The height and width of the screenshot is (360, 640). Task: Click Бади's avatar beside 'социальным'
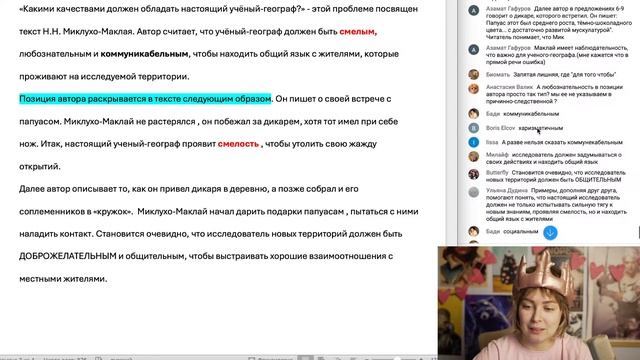[x=473, y=231]
